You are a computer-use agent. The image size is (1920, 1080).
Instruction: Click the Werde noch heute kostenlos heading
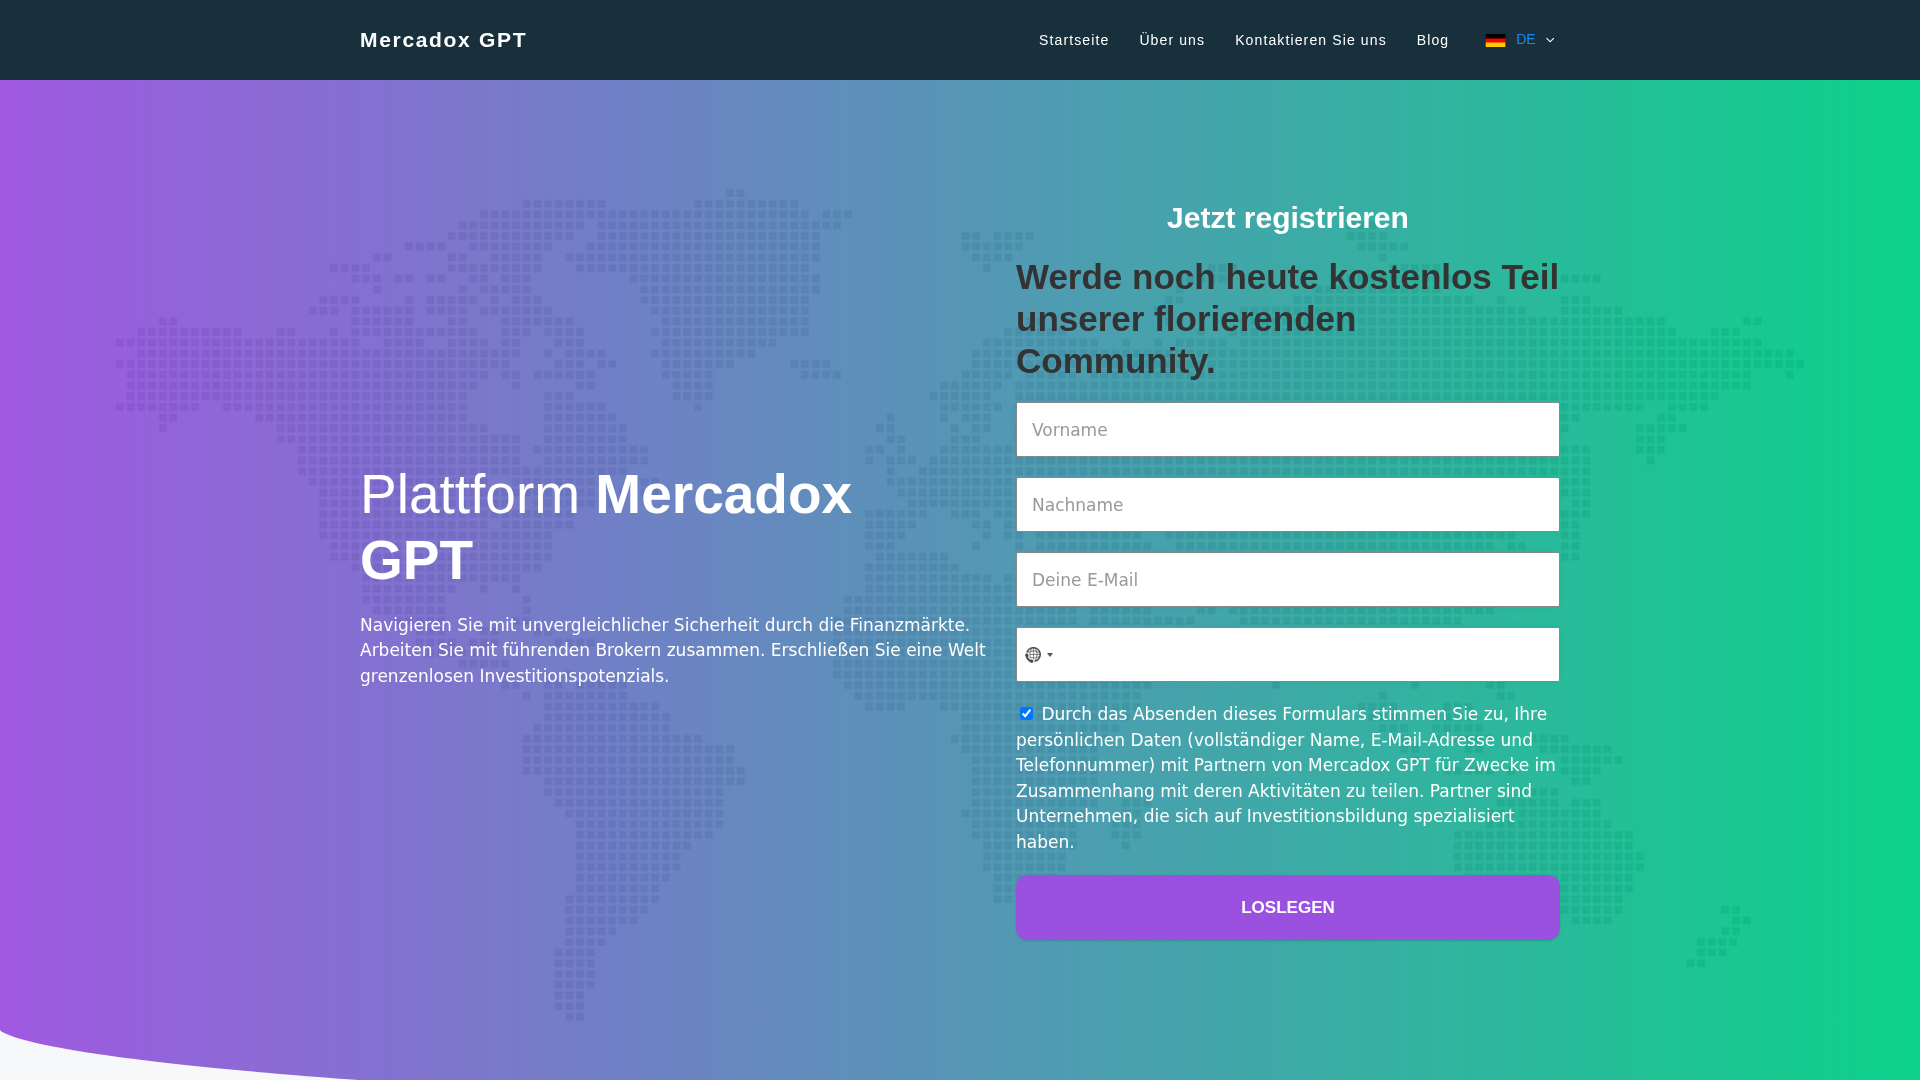(x=1288, y=319)
